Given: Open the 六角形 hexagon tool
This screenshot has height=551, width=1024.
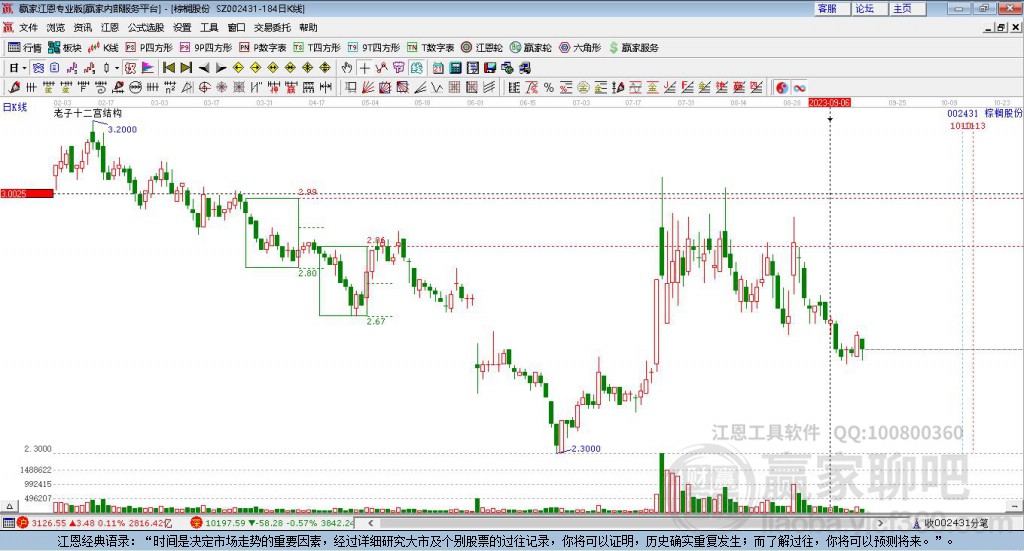Looking at the screenshot, I should click(x=580, y=48).
